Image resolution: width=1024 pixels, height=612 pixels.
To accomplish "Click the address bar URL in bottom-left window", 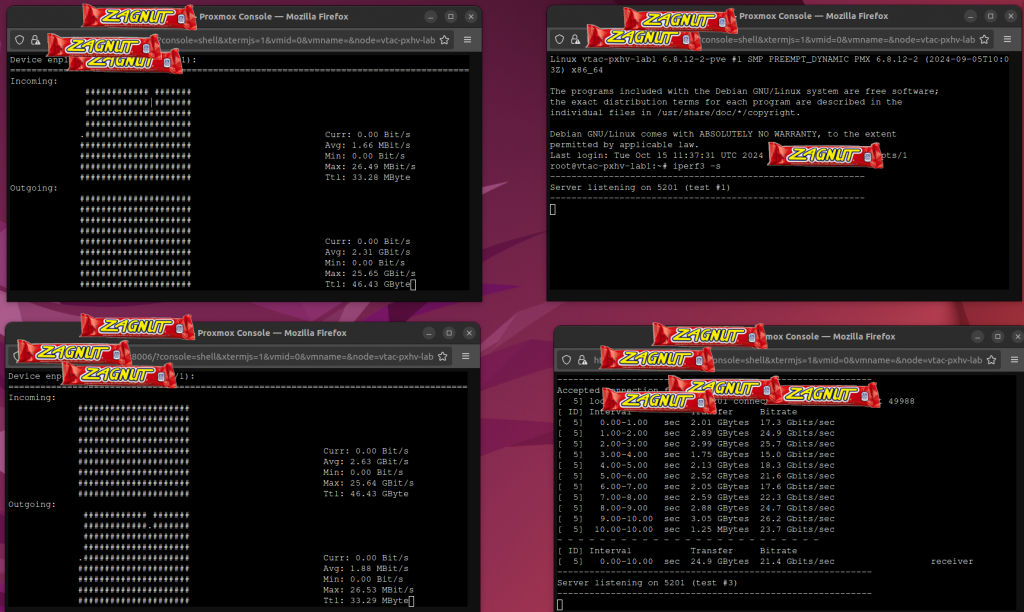I will 282,357.
